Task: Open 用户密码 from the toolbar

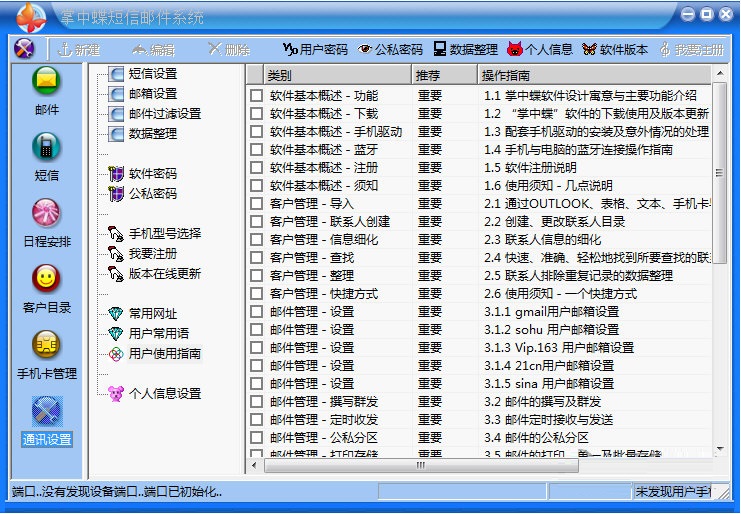Action: tap(315, 50)
